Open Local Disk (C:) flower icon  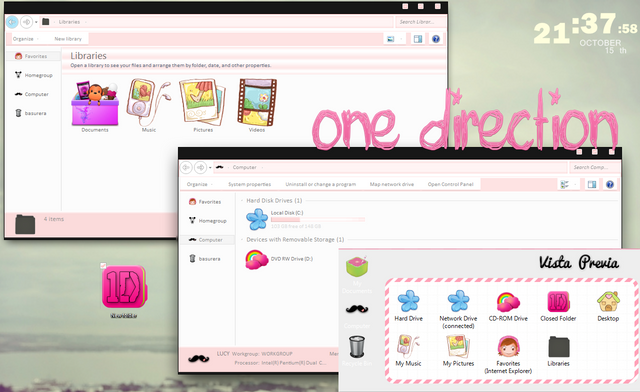pyautogui.click(x=257, y=219)
